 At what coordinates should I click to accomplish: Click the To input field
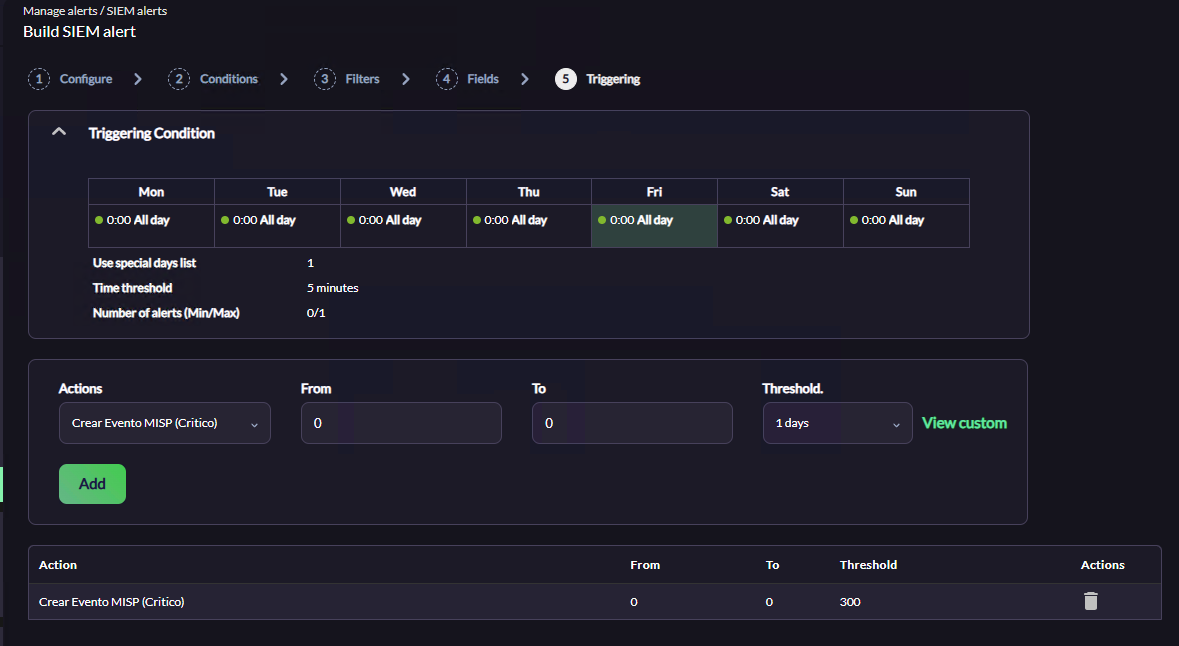(x=632, y=423)
